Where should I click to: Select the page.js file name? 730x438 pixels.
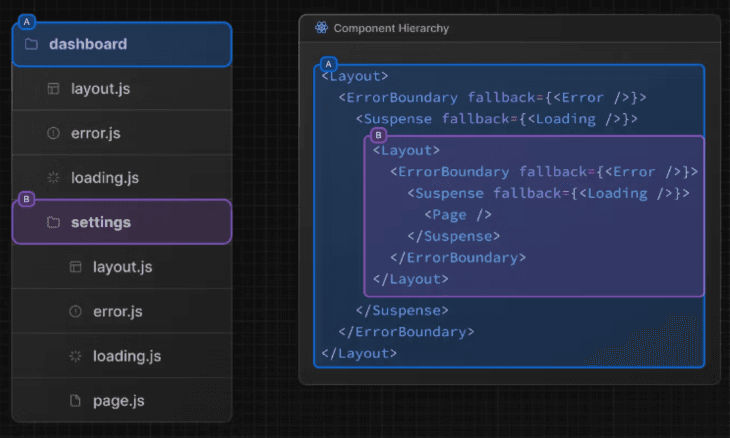(118, 401)
